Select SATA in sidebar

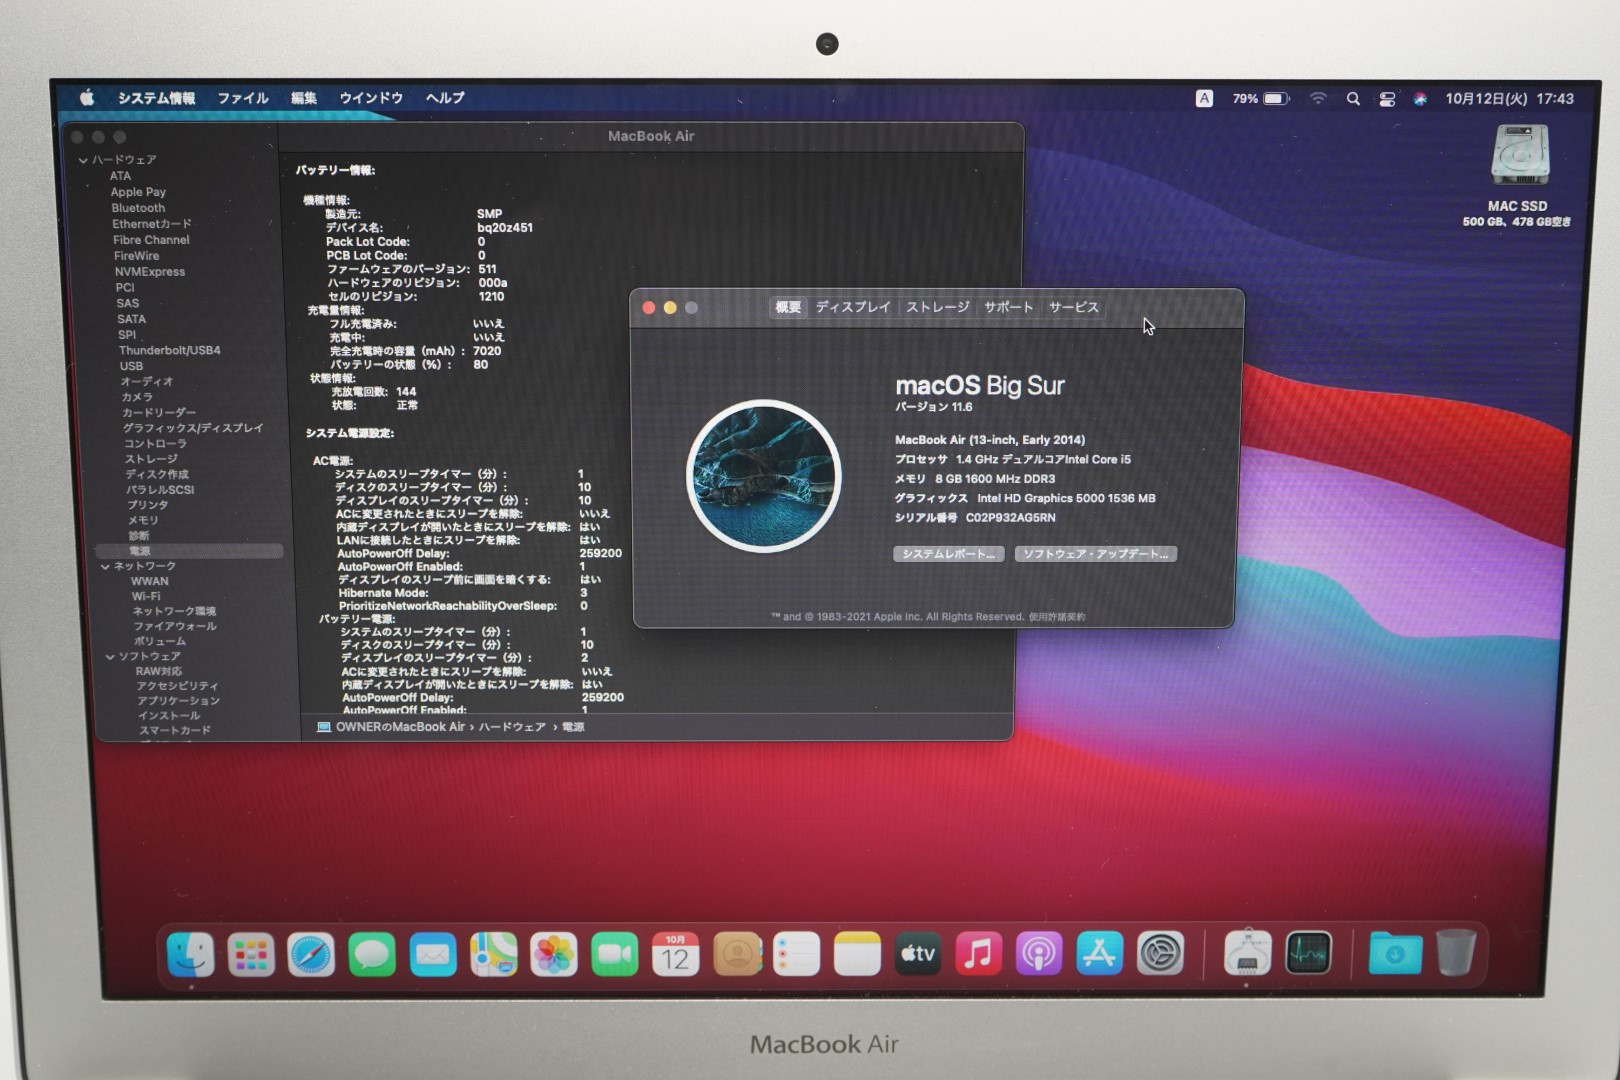(x=131, y=319)
